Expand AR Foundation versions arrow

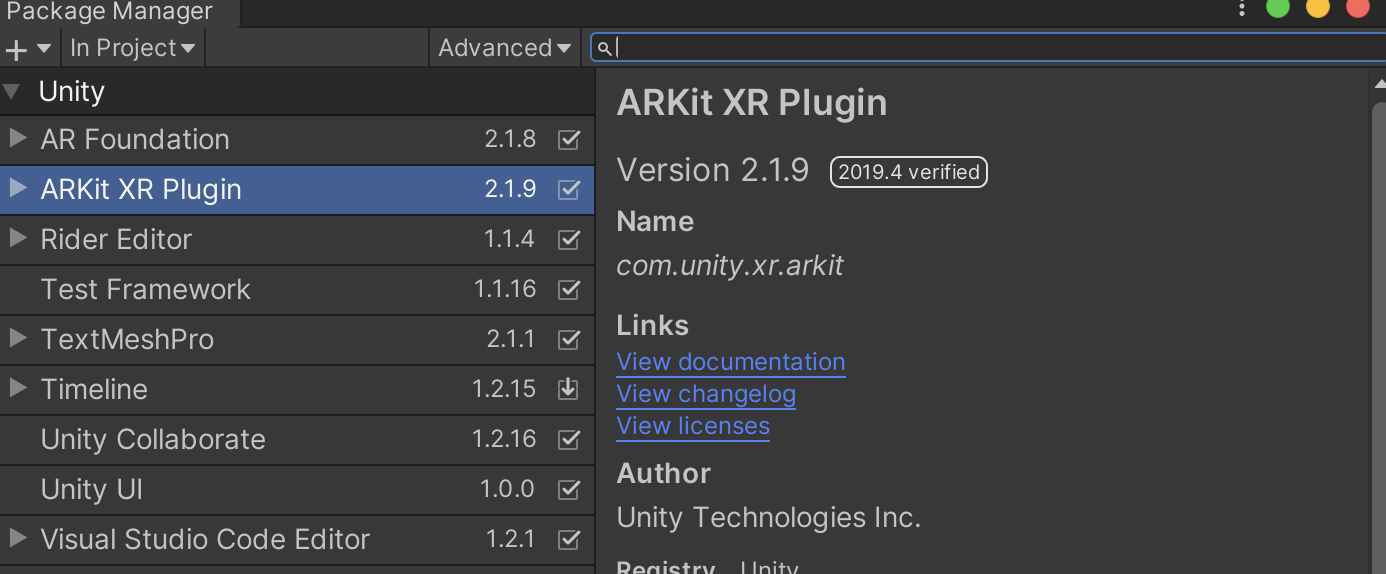[17, 138]
